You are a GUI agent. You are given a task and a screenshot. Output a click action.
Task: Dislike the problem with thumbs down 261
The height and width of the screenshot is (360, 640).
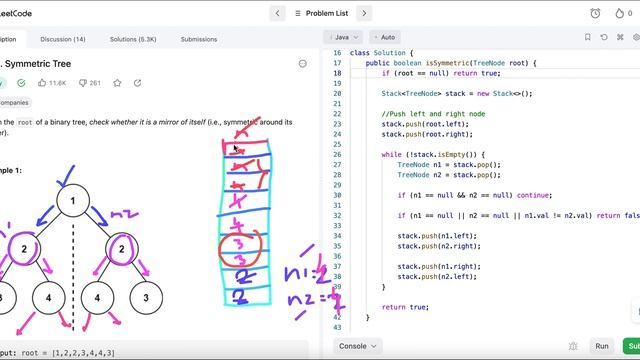pos(89,83)
